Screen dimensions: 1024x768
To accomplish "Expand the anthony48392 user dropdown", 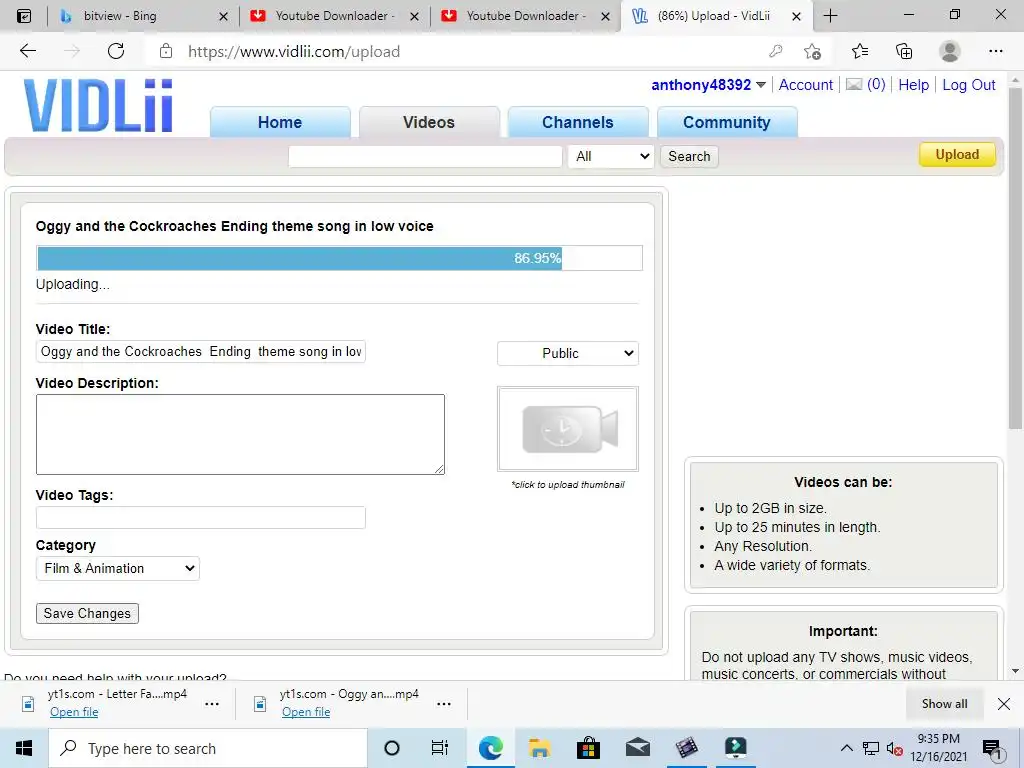I will pyautogui.click(x=761, y=85).
